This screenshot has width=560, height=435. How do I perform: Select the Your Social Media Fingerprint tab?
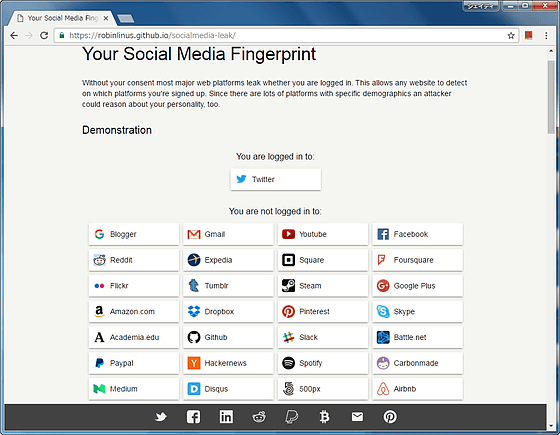(x=61, y=18)
